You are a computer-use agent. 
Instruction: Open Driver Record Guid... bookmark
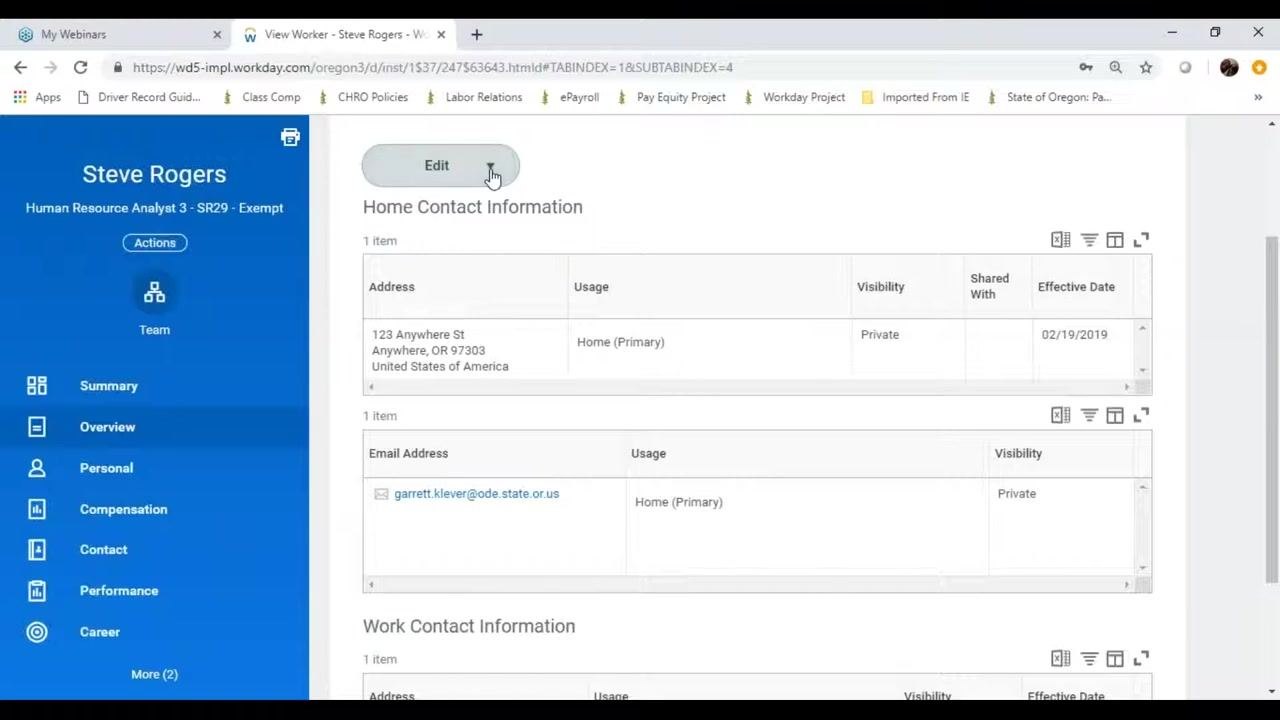(139, 97)
